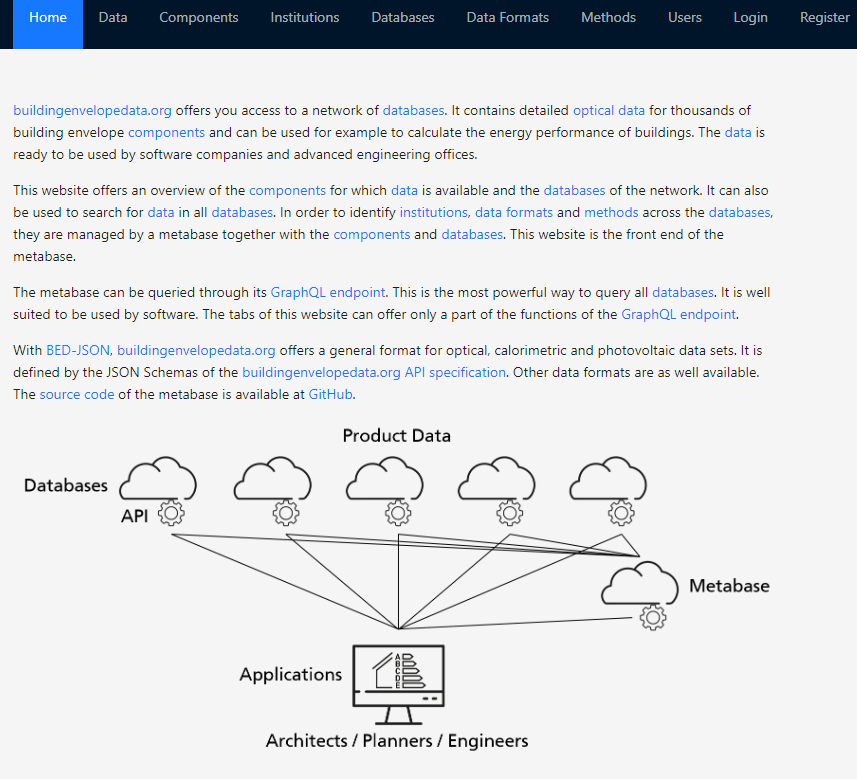
Task: Click the optical data hyperlink
Action: pos(609,110)
